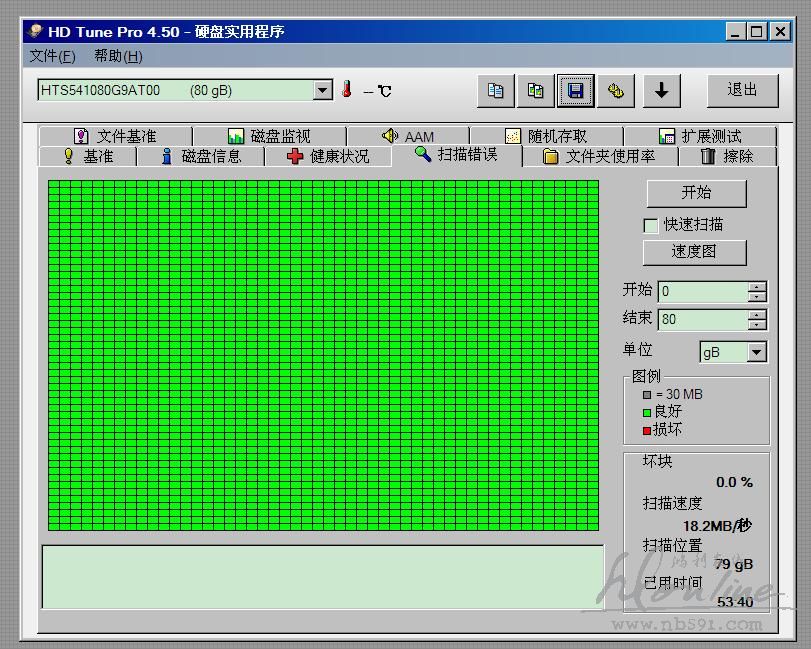Enable the 快速扫描 quick scan checkbox
811x649 pixels.
pyautogui.click(x=651, y=225)
